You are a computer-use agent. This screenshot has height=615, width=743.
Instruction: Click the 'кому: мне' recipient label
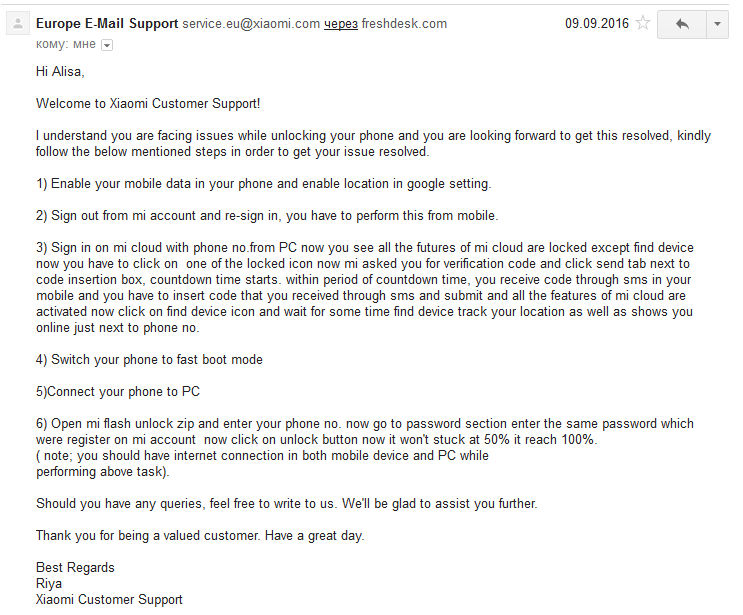click(66, 44)
